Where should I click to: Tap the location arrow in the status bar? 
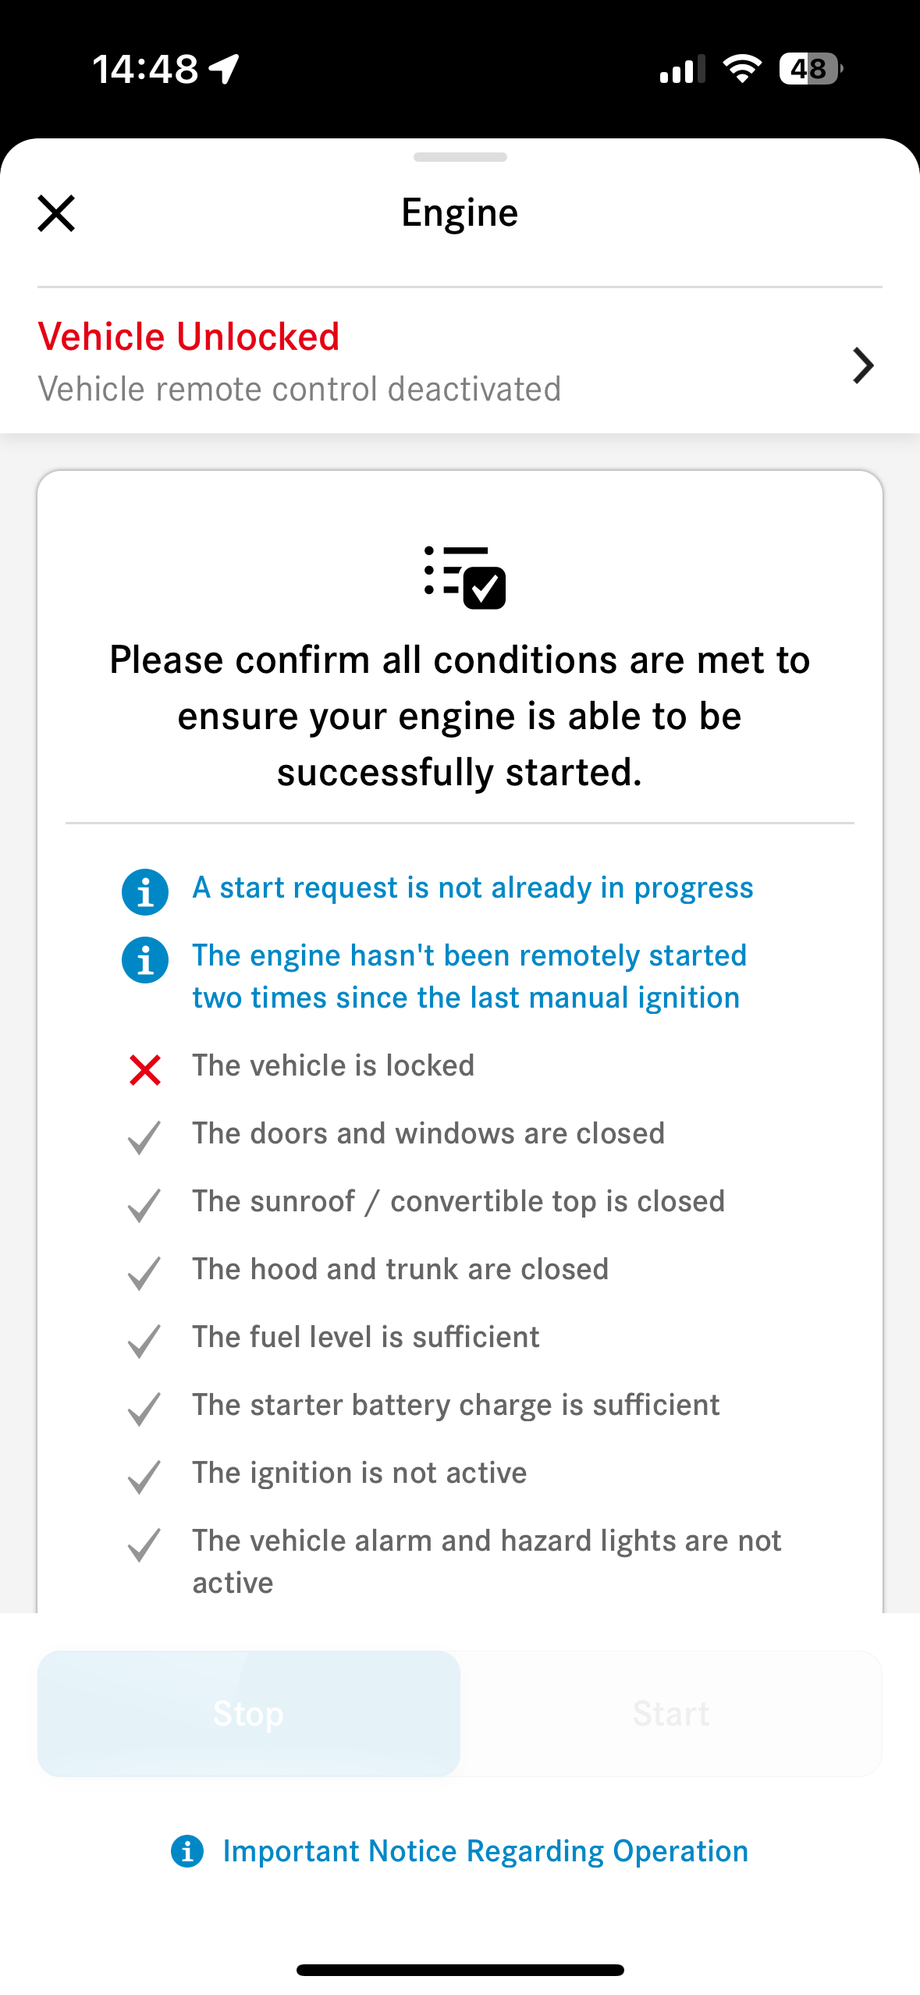(224, 69)
